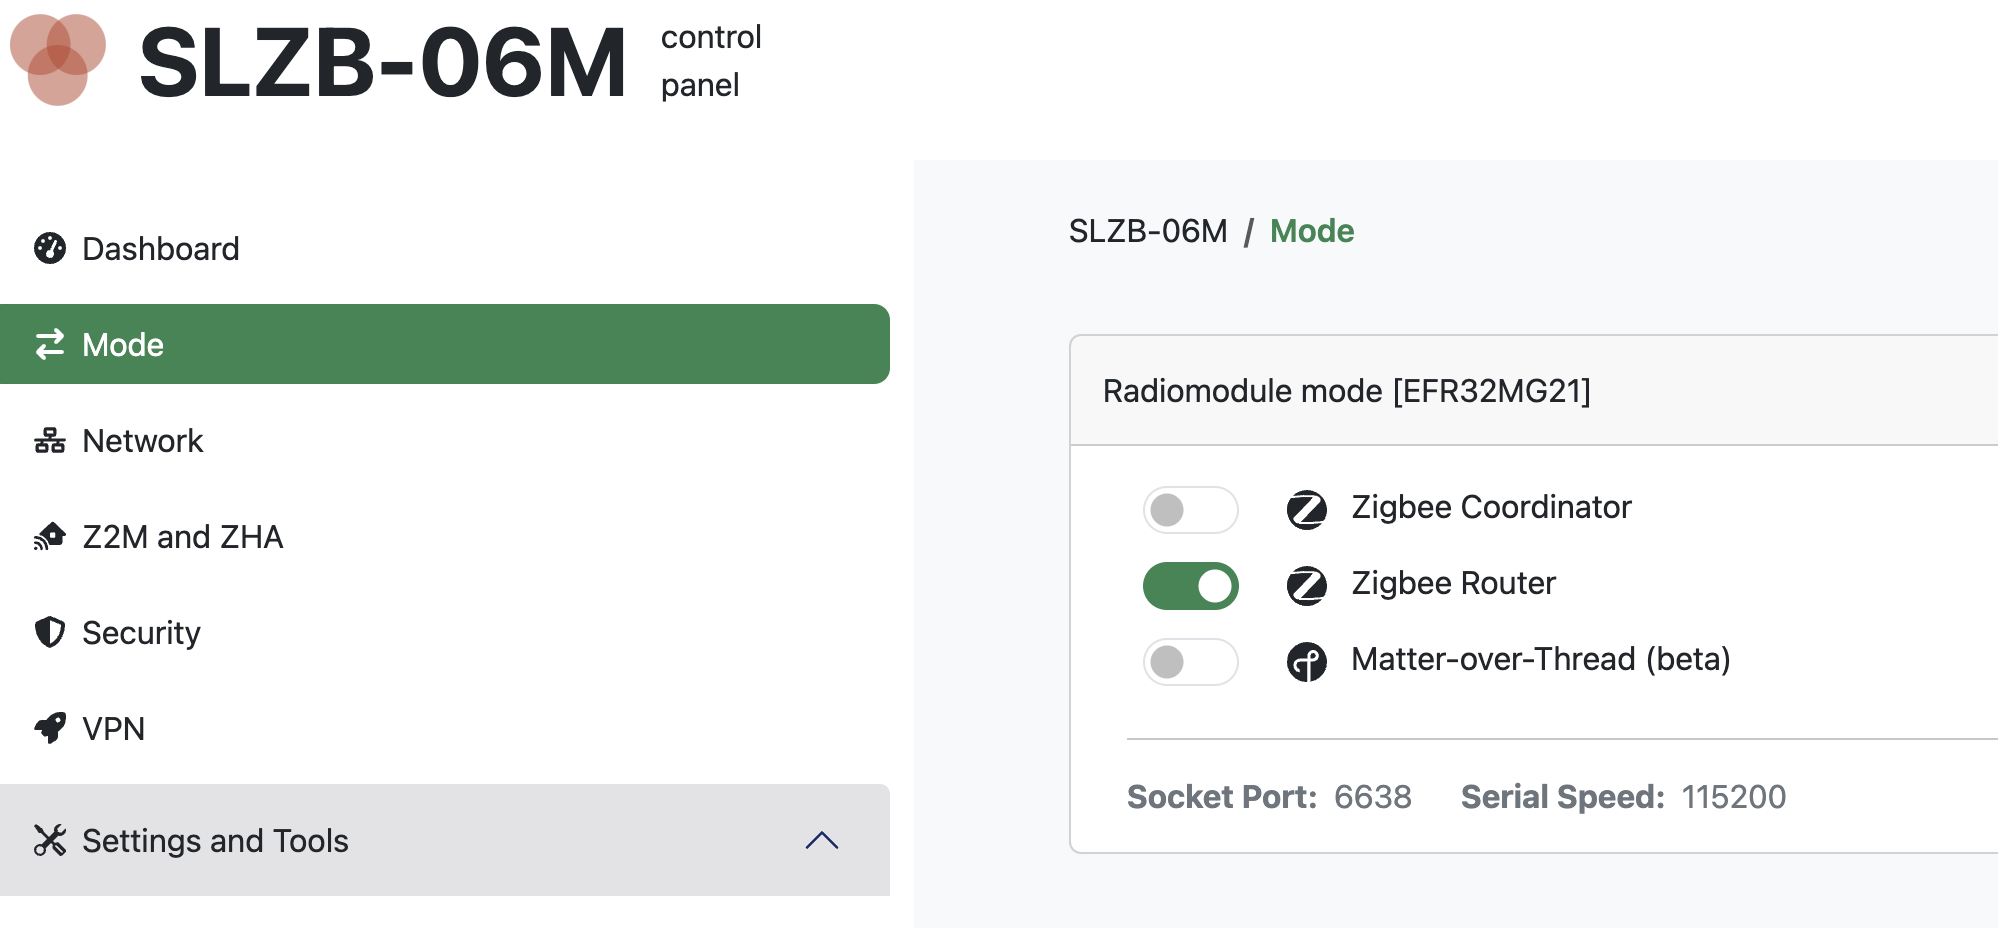This screenshot has height=928, width=1998.
Task: Click the Security shield icon
Action: coord(49,632)
